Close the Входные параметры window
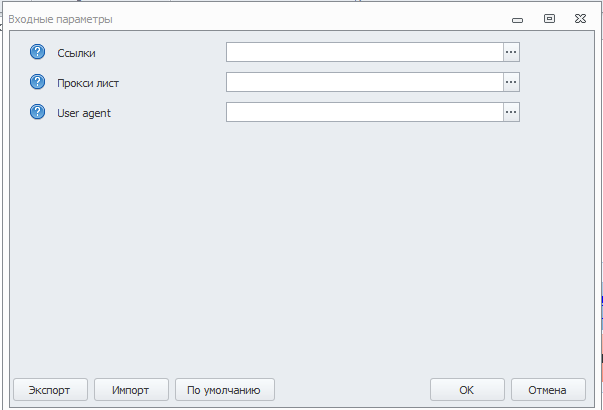The image size is (603, 410). point(580,18)
